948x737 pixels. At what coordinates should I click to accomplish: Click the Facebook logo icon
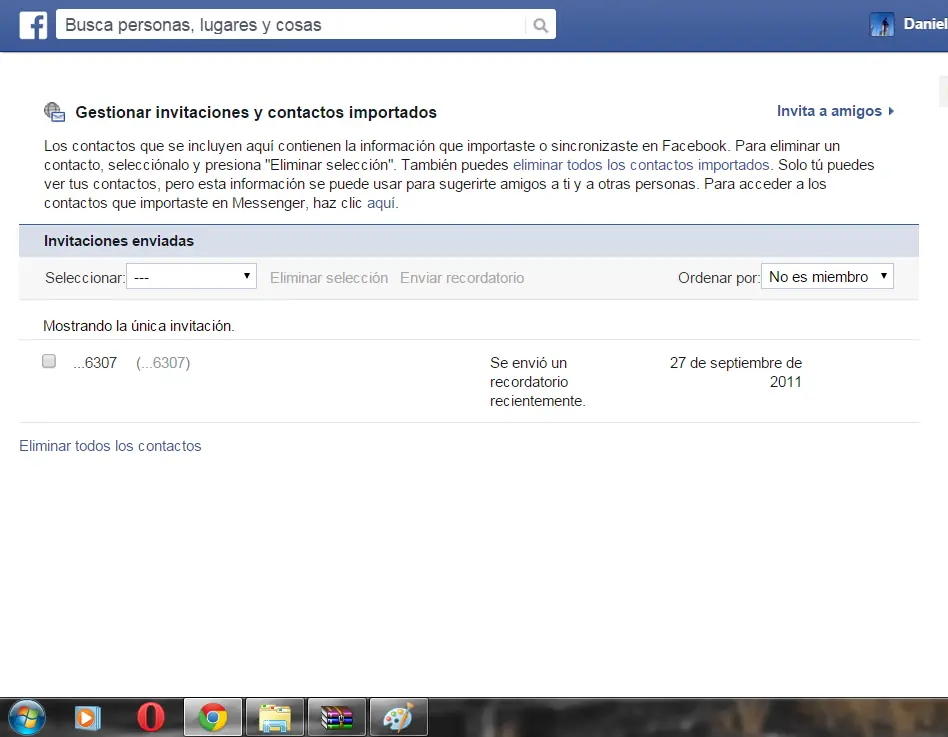click(33, 25)
